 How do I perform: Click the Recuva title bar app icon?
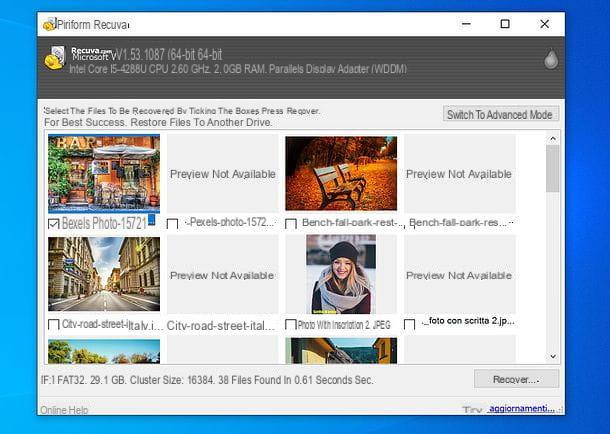tap(49, 24)
